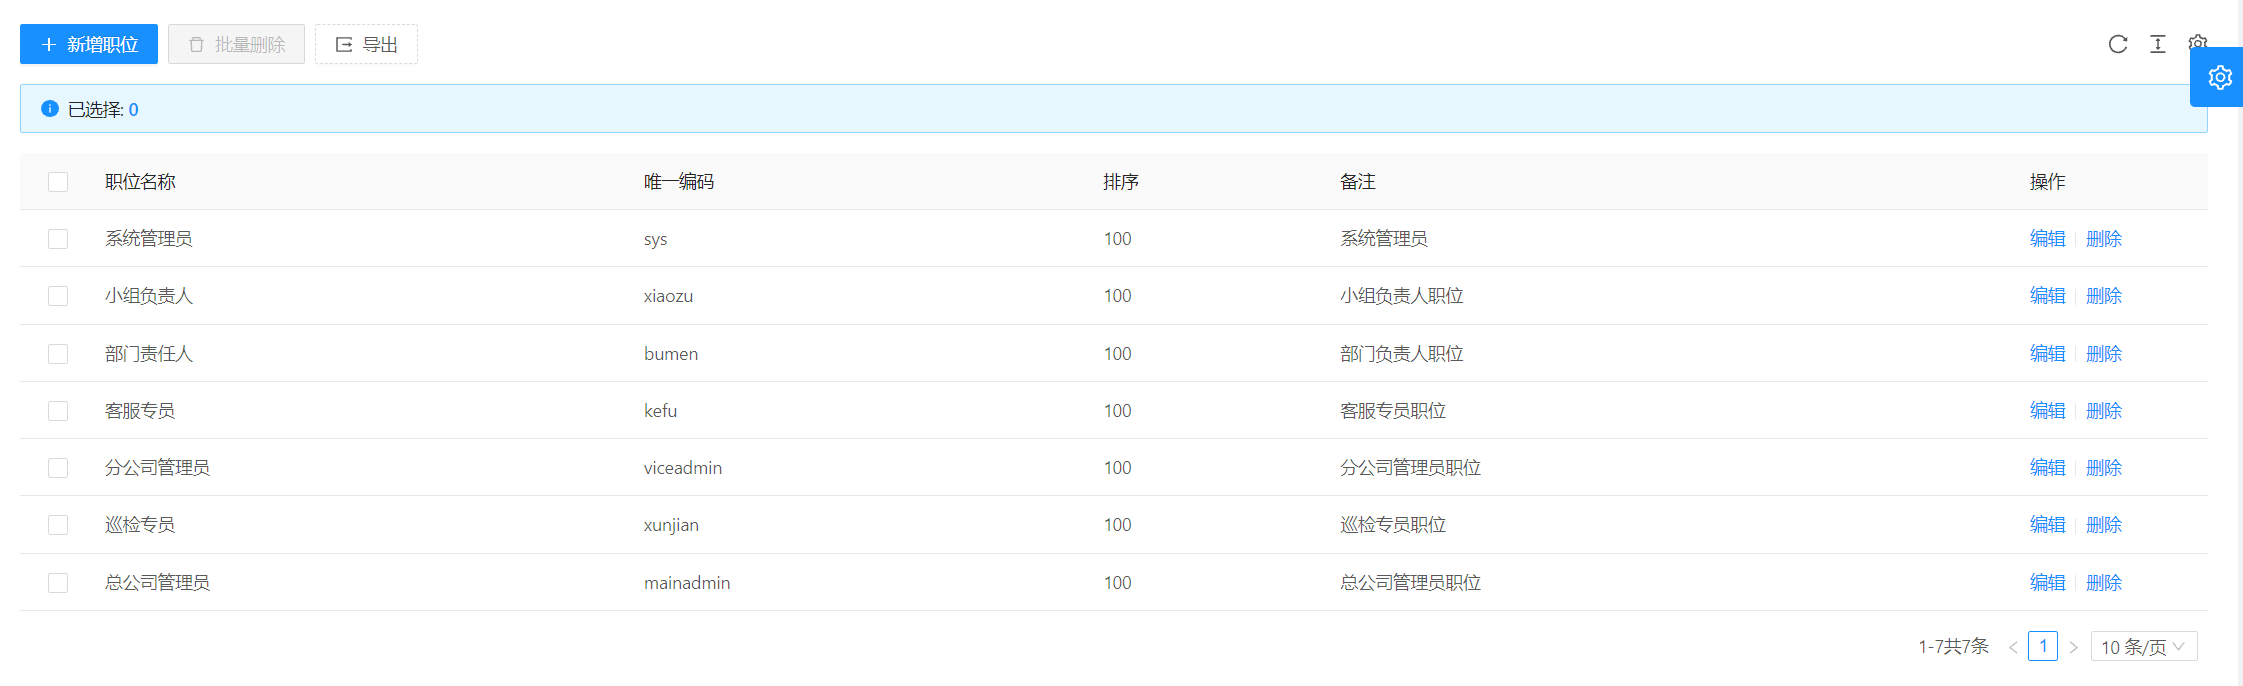
Task: Delete the 部门责任人 row
Action: [2104, 353]
